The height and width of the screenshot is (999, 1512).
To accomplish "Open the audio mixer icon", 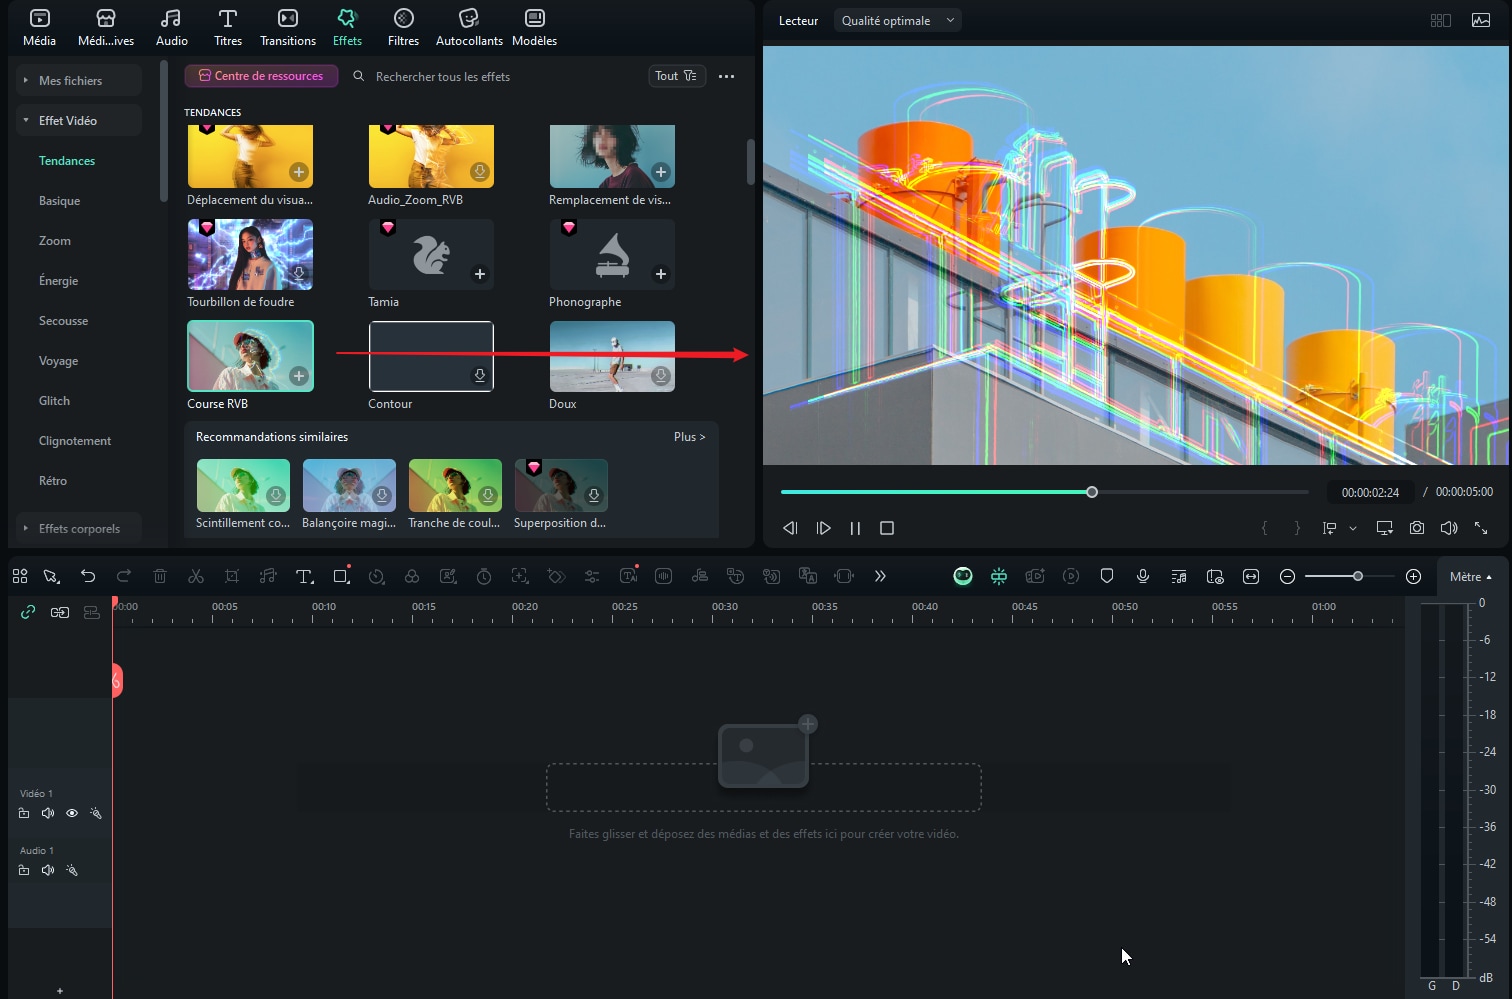I will pos(1179,576).
